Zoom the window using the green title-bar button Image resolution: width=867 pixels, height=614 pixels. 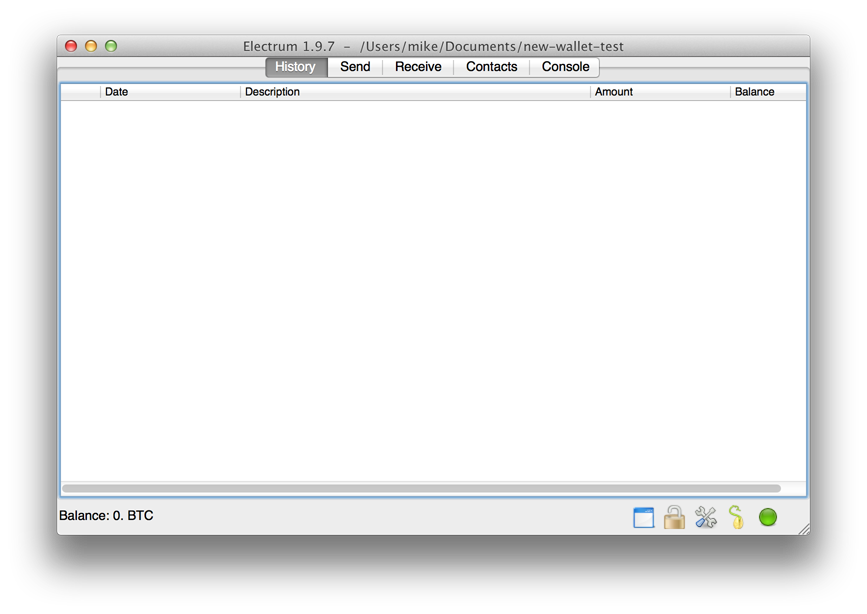(x=111, y=46)
